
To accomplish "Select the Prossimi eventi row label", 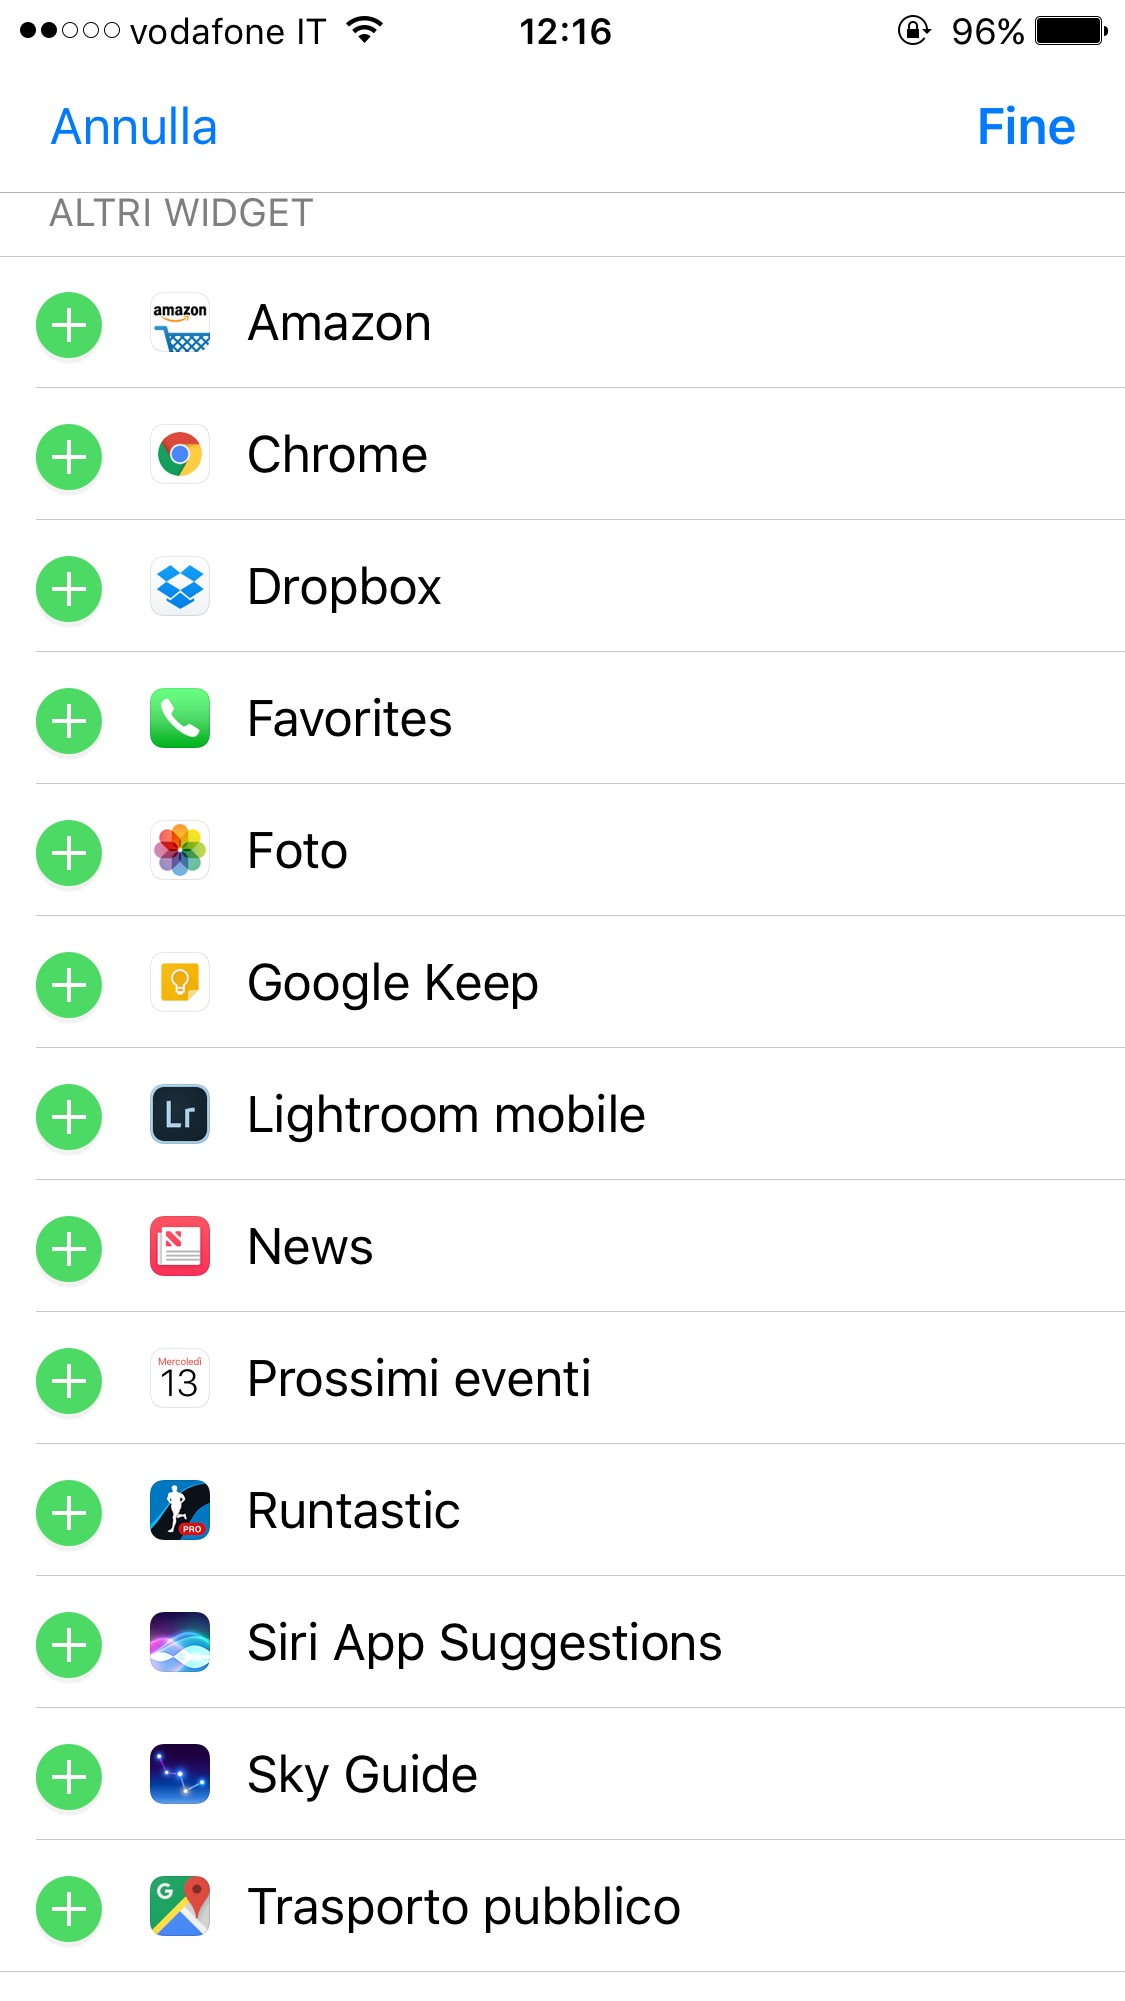I will (419, 1379).
